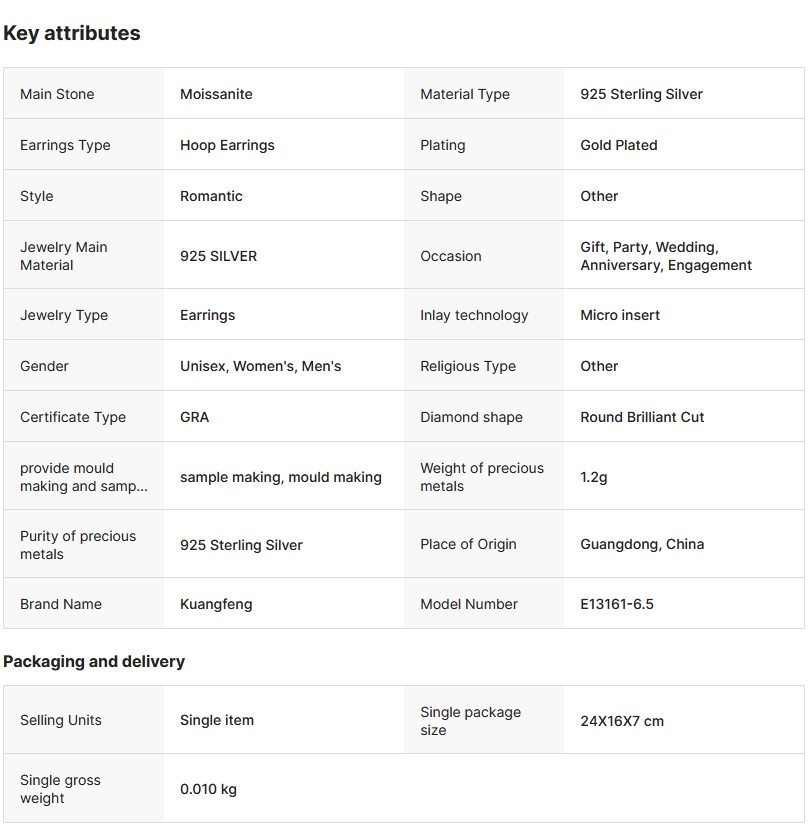The height and width of the screenshot is (825, 808).
Task: Click the Key attributes heading
Action: pyautogui.click(x=72, y=33)
